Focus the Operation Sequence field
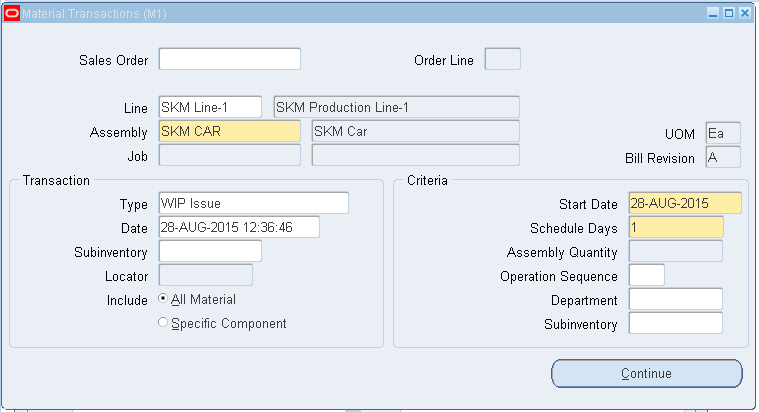This screenshot has height=412, width=759. point(646,275)
